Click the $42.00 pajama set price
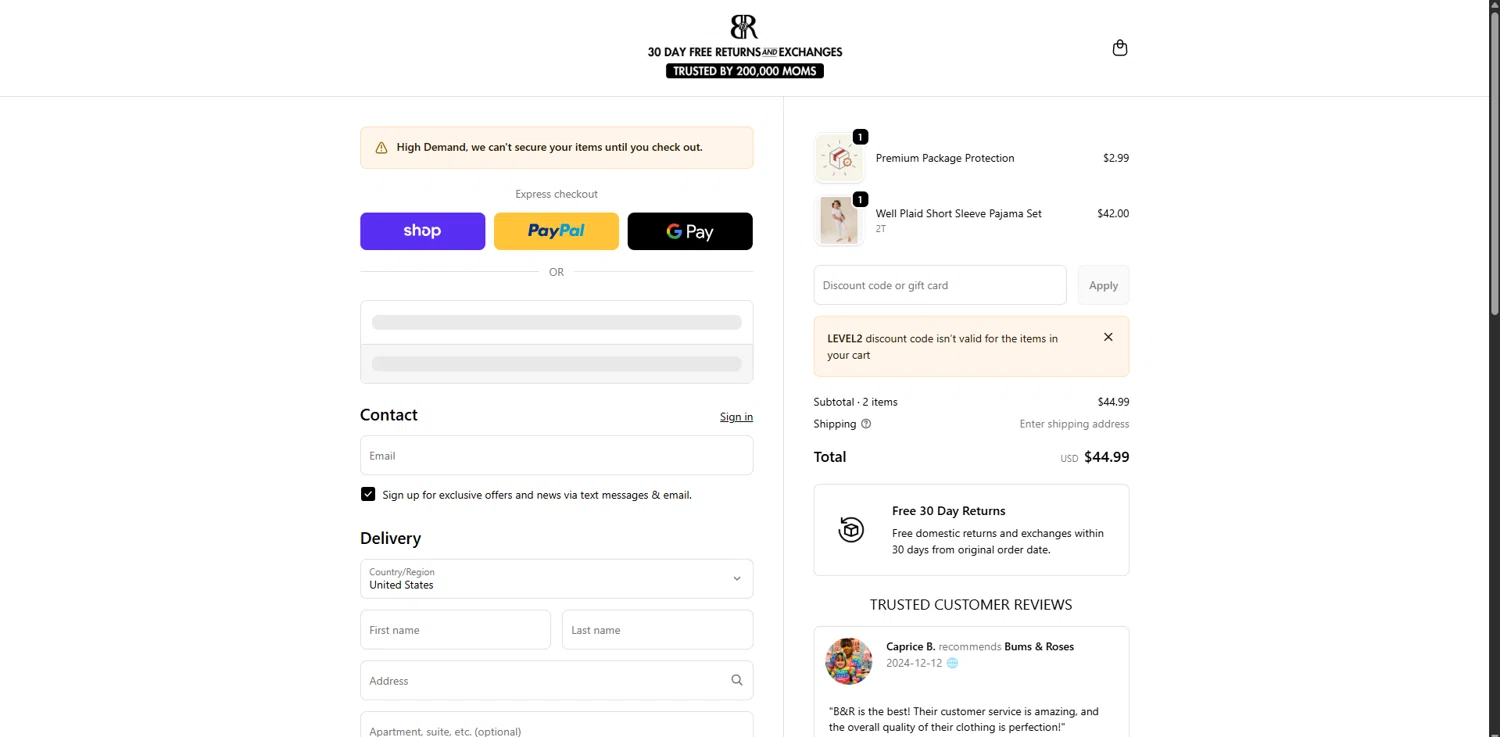The height and width of the screenshot is (737, 1500). 1113,213
